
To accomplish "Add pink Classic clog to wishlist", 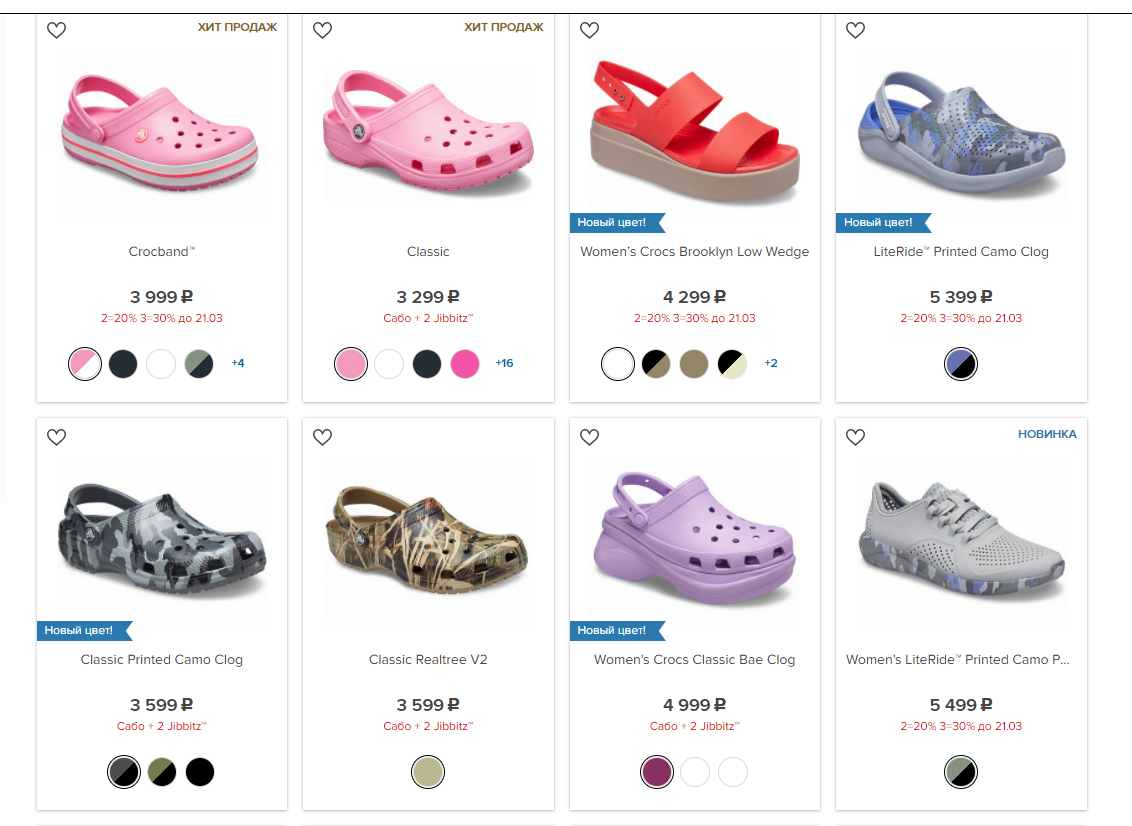I will tap(322, 30).
